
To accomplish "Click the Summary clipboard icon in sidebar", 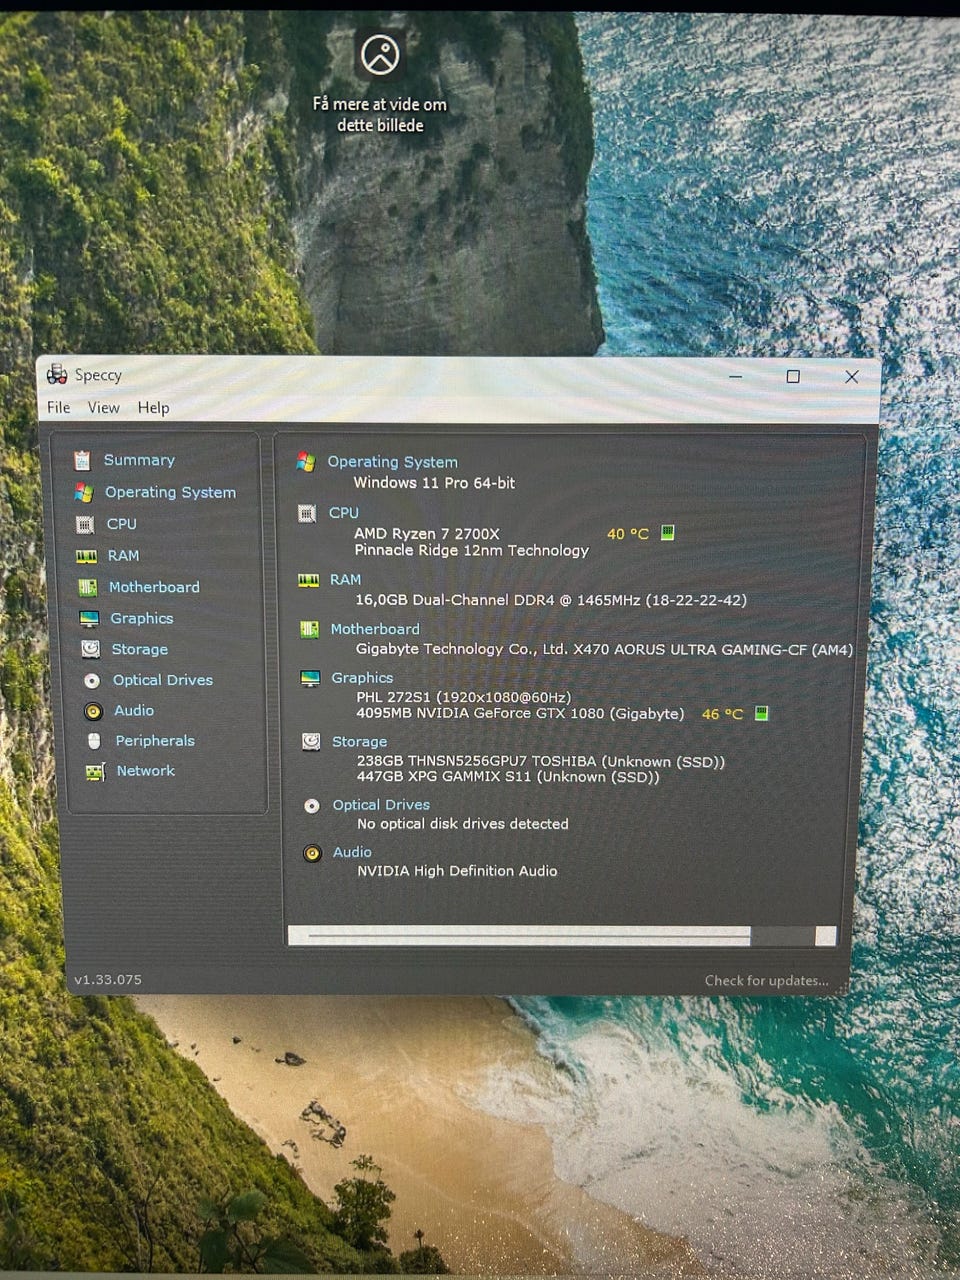I will tap(82, 460).
